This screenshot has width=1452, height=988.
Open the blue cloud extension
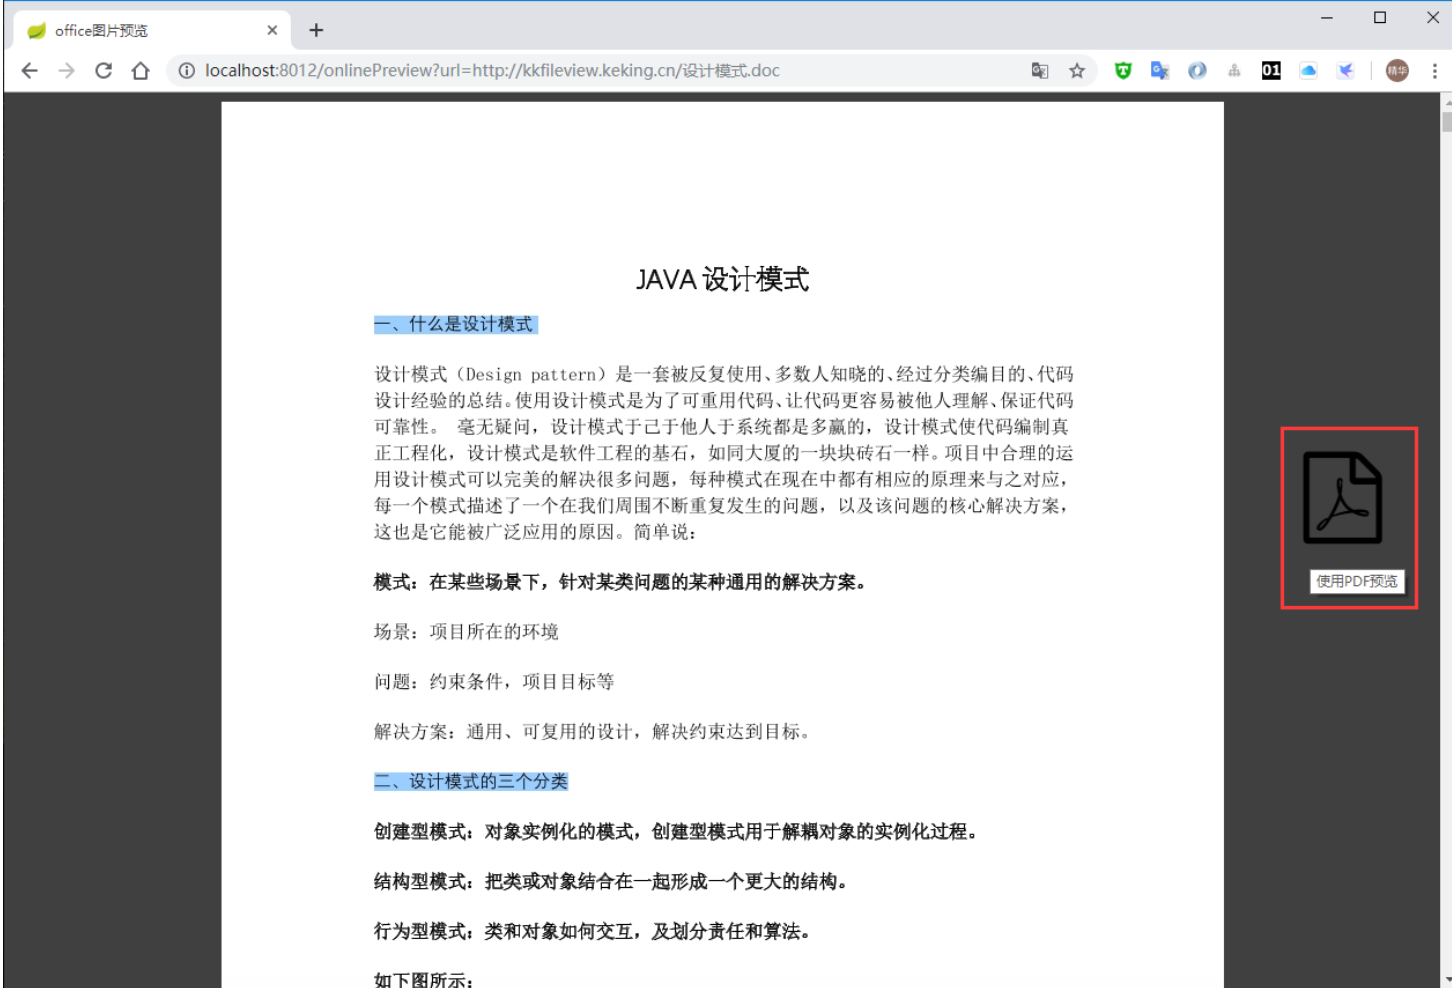(x=1308, y=71)
